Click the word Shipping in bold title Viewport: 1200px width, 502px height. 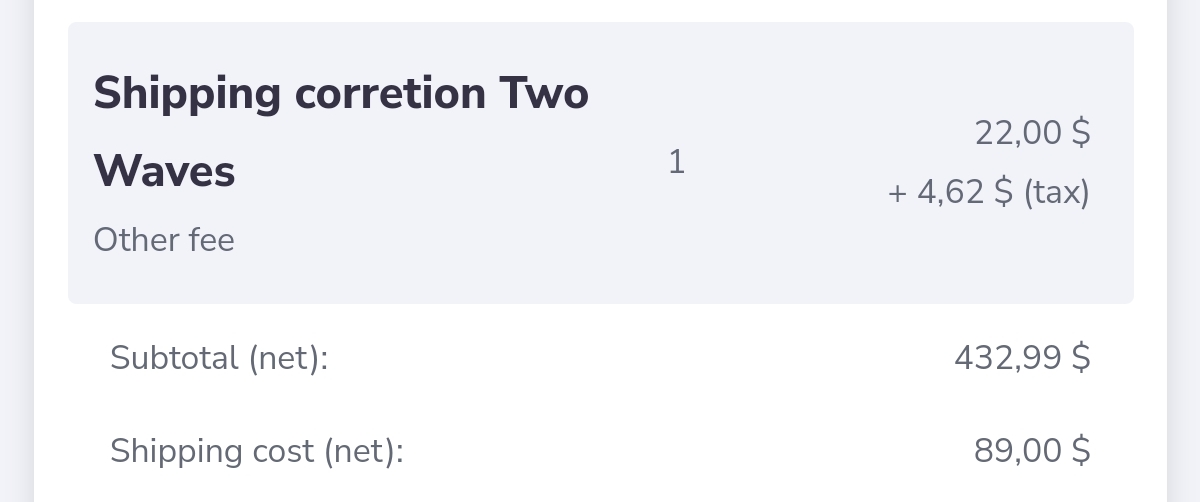click(x=188, y=96)
